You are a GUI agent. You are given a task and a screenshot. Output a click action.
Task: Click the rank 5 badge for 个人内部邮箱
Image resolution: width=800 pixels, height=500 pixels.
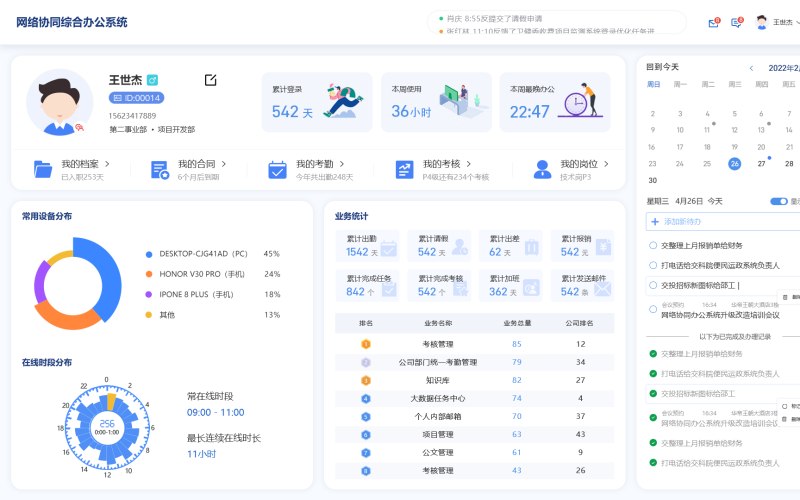coord(366,417)
